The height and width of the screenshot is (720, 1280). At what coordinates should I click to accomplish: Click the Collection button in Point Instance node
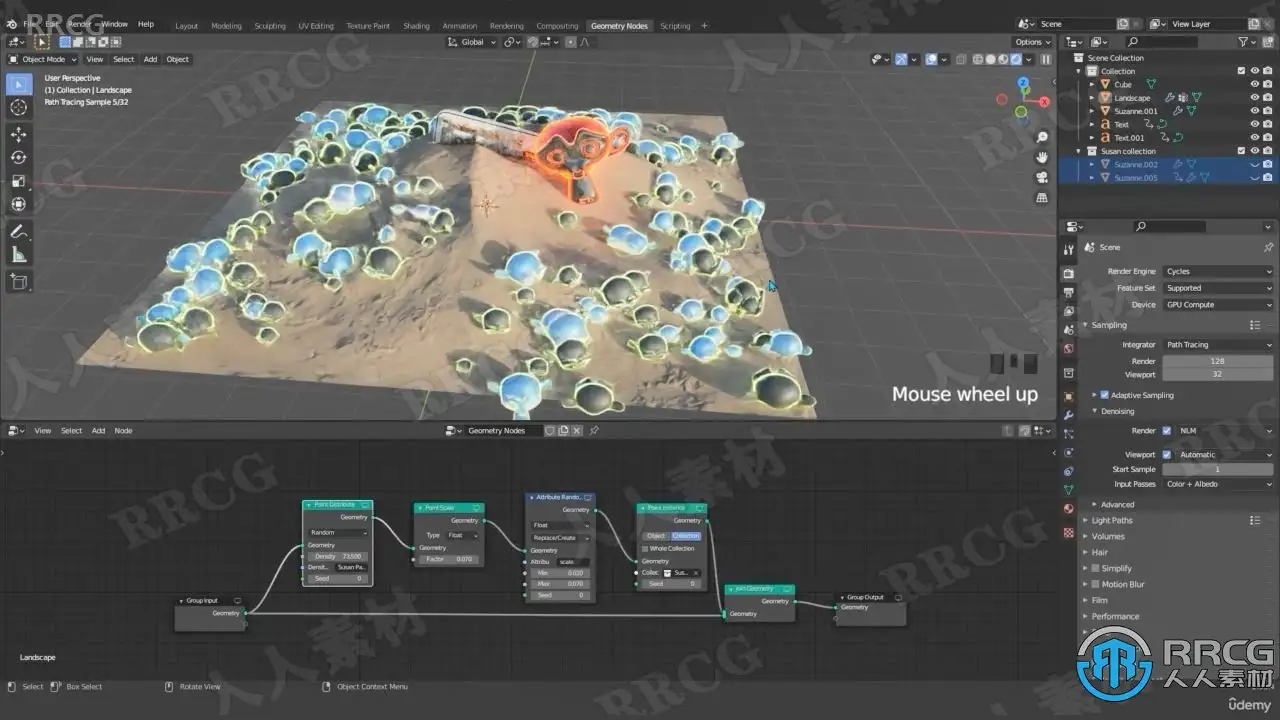point(686,536)
